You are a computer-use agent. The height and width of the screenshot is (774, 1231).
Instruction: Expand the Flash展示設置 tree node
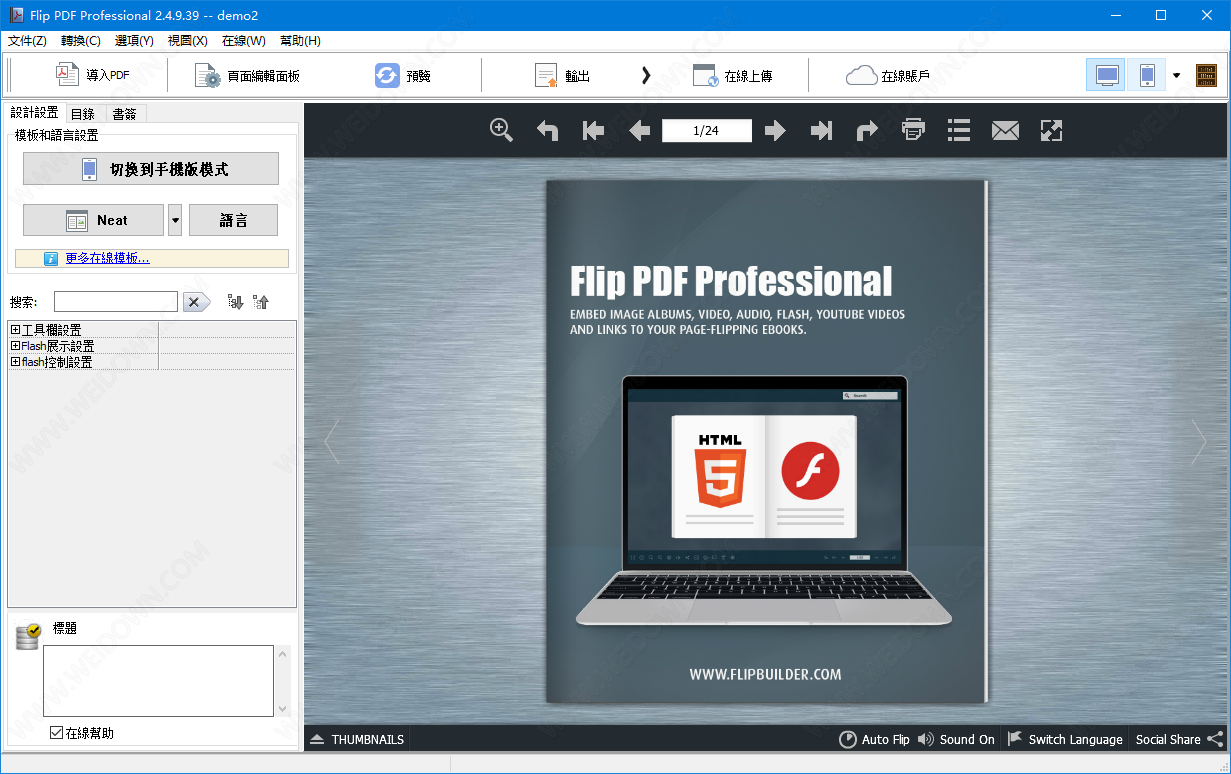[x=15, y=346]
